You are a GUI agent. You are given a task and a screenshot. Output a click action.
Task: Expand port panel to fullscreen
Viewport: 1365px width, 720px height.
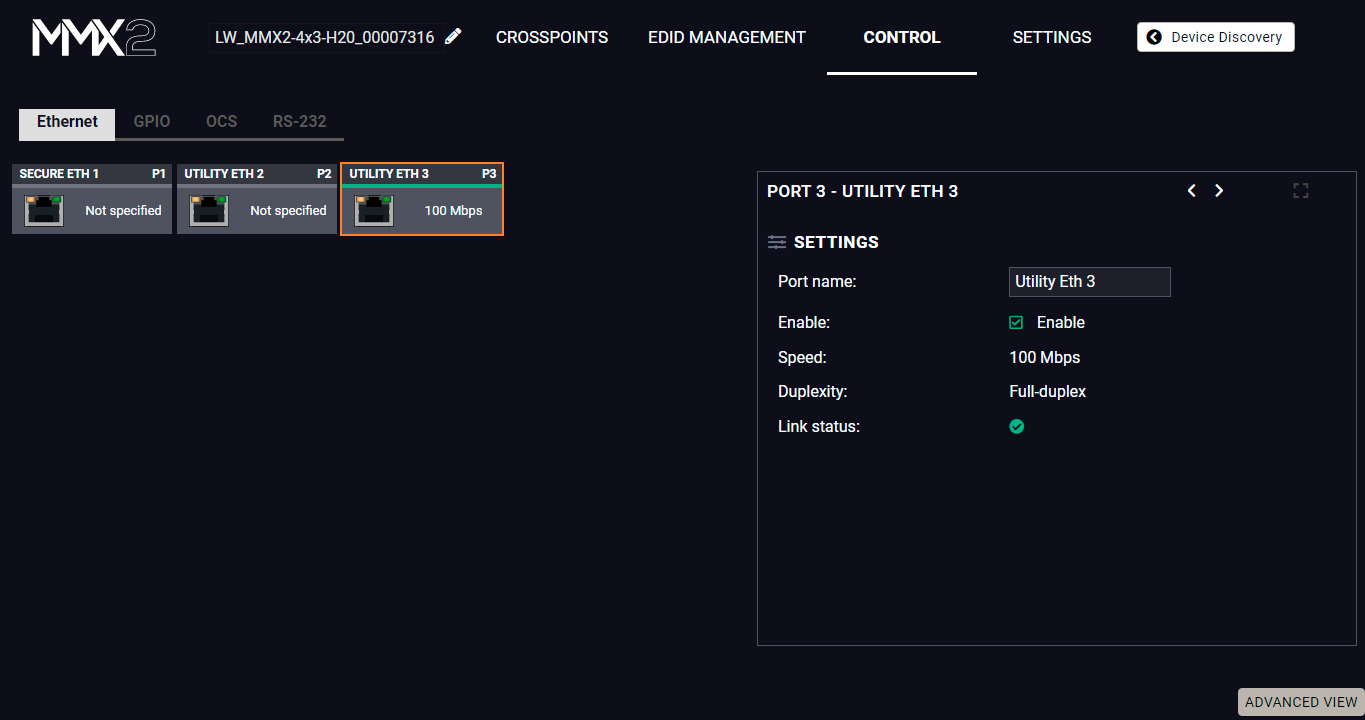1300,191
